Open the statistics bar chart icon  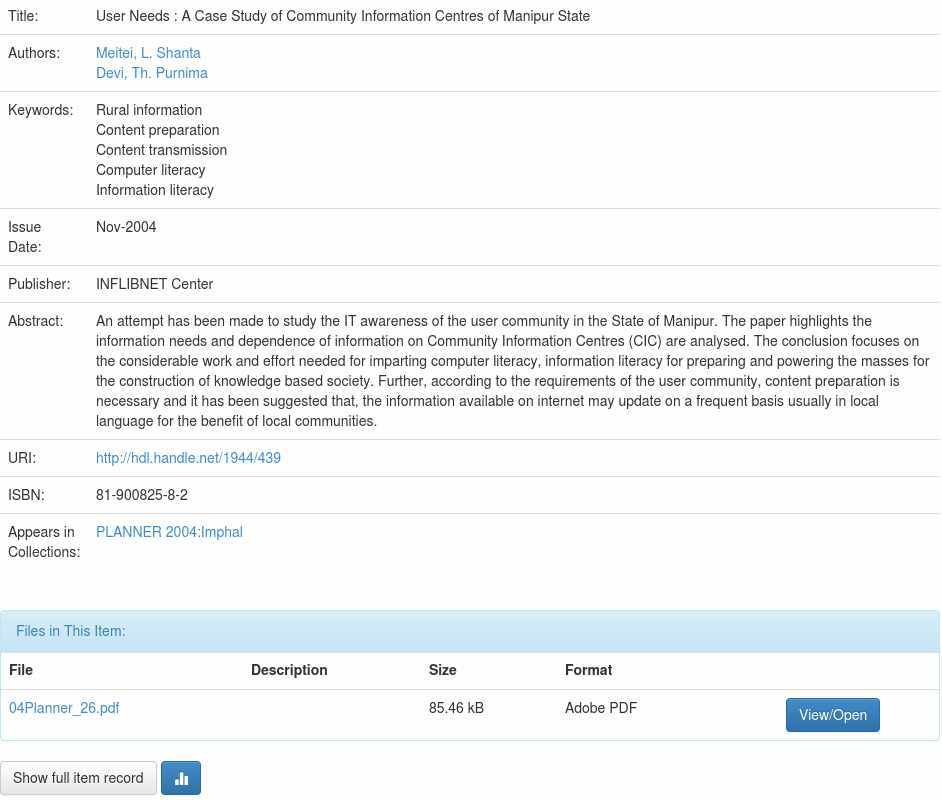tap(181, 778)
